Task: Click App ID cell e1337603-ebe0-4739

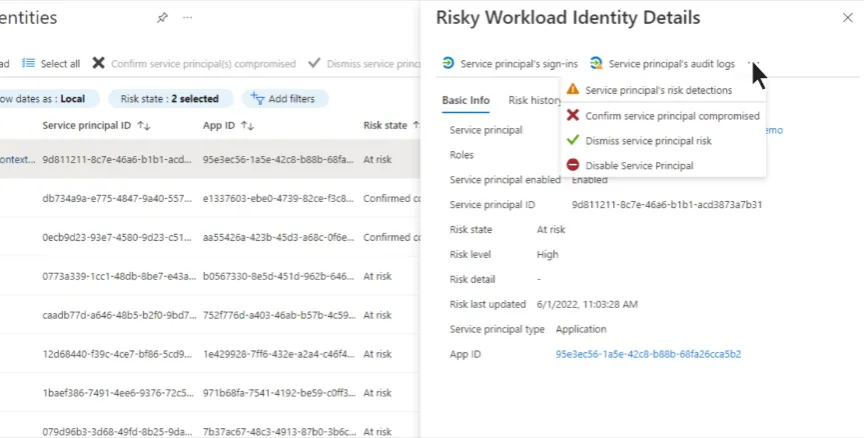Action: click(x=278, y=198)
